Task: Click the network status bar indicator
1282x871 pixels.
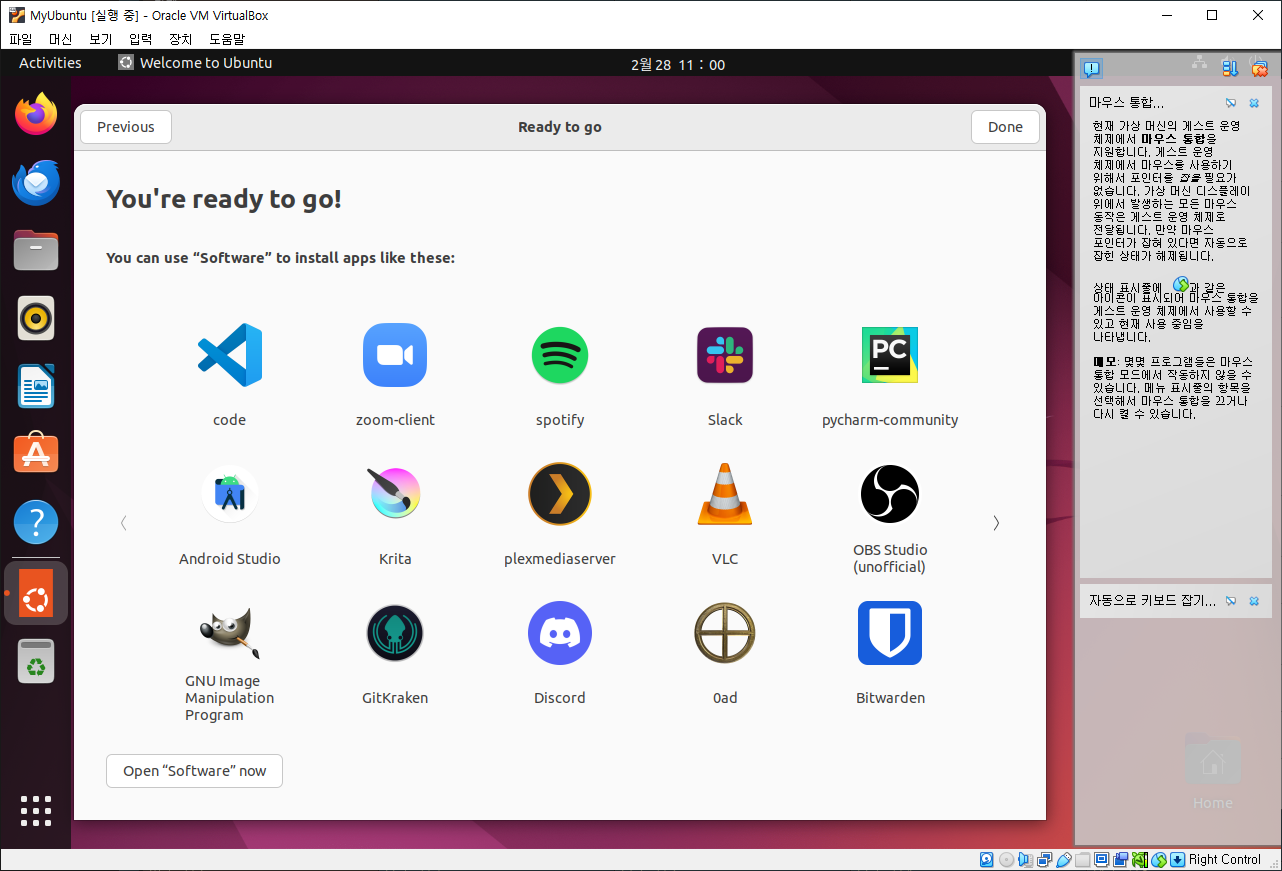Action: pyautogui.click(x=1045, y=859)
